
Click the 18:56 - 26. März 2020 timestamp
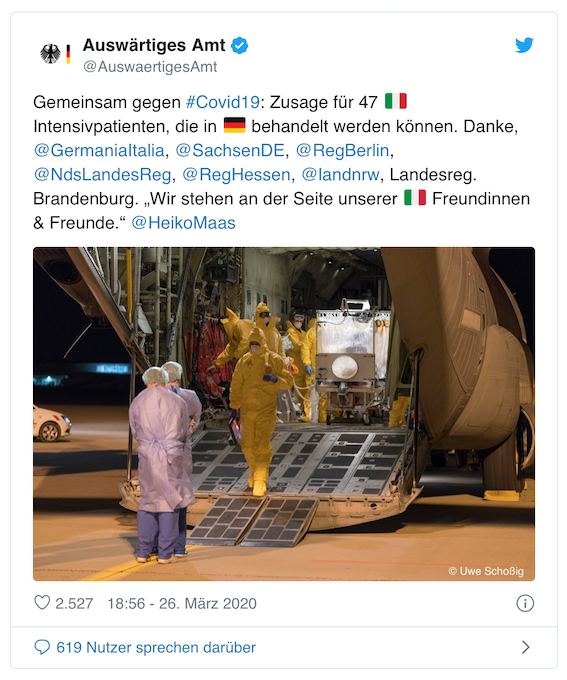pyautogui.click(x=182, y=603)
